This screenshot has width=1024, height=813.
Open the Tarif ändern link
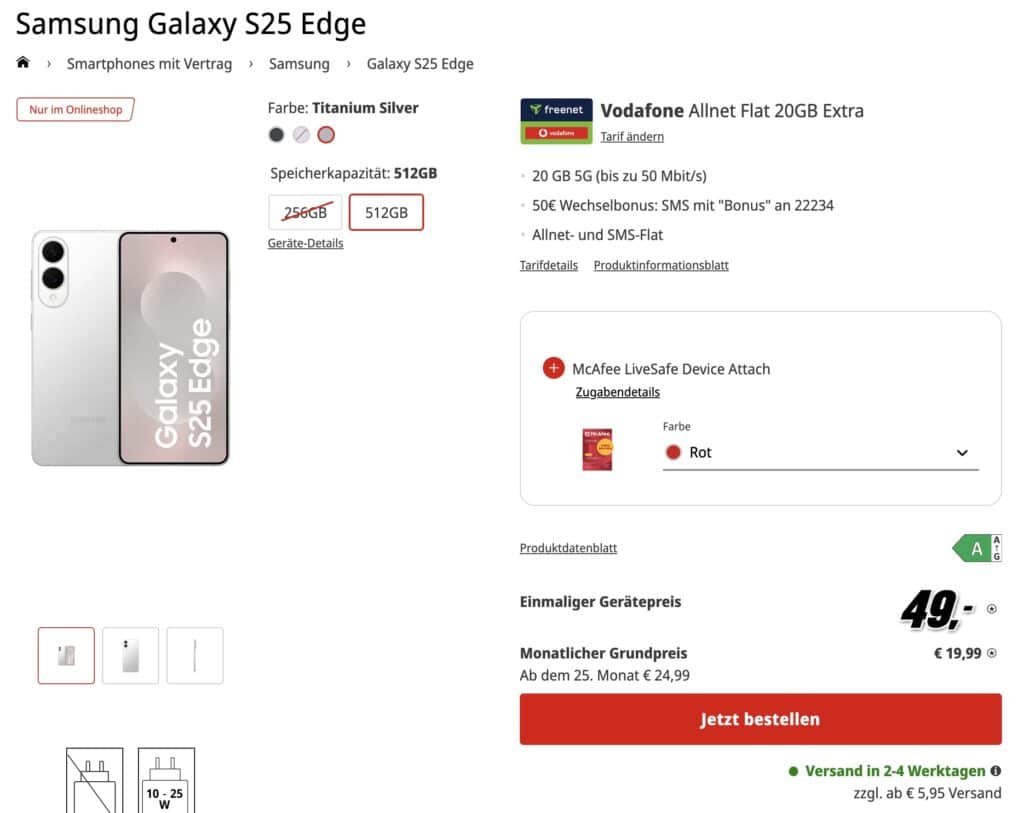632,137
